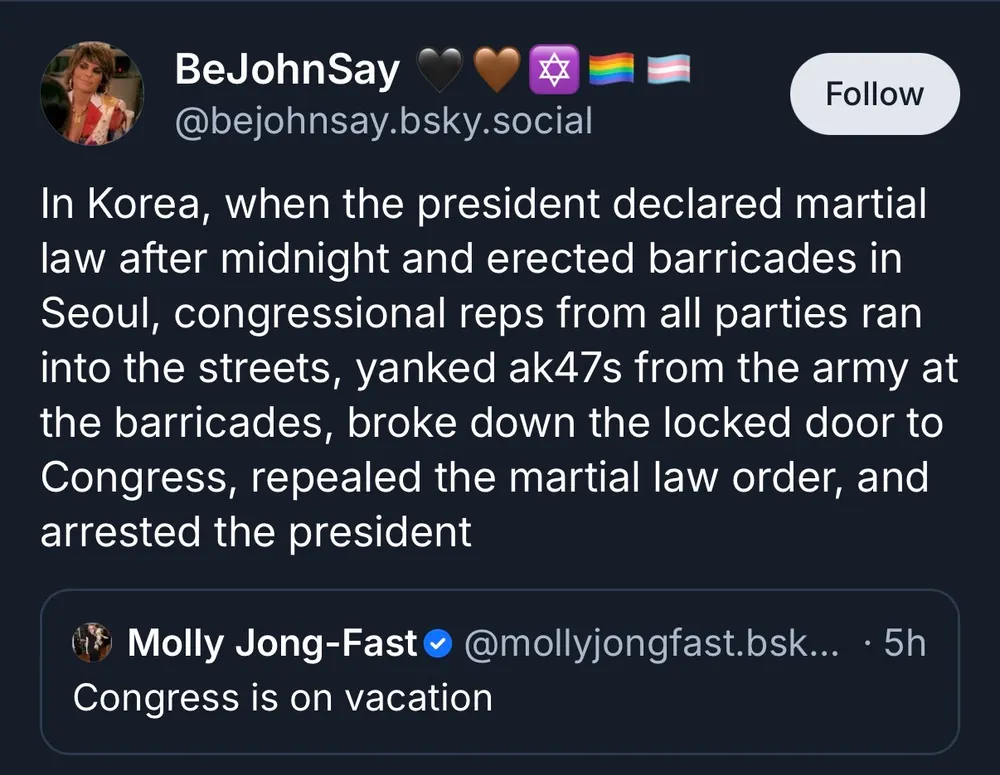
Task: Open the @bejohnsay.bsky.social handle link
Action: click(x=384, y=121)
